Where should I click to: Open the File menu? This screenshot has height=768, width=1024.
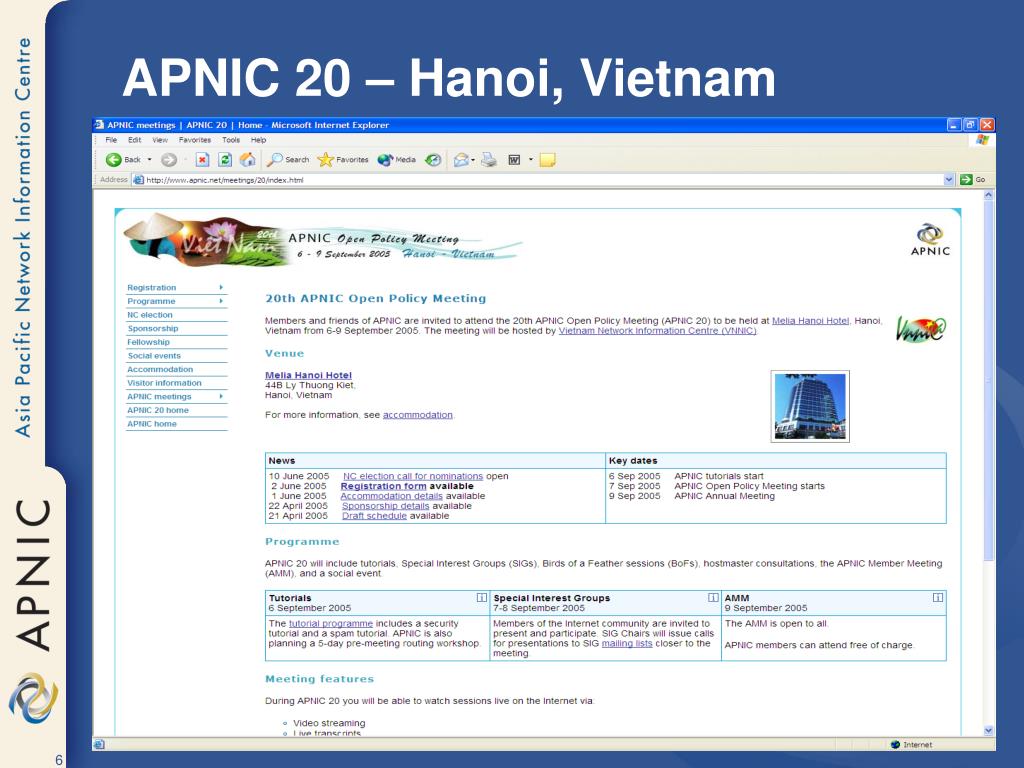pos(111,140)
